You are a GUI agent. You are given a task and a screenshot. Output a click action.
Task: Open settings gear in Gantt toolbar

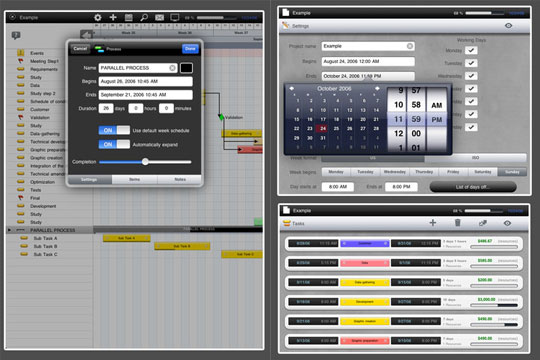[98, 17]
